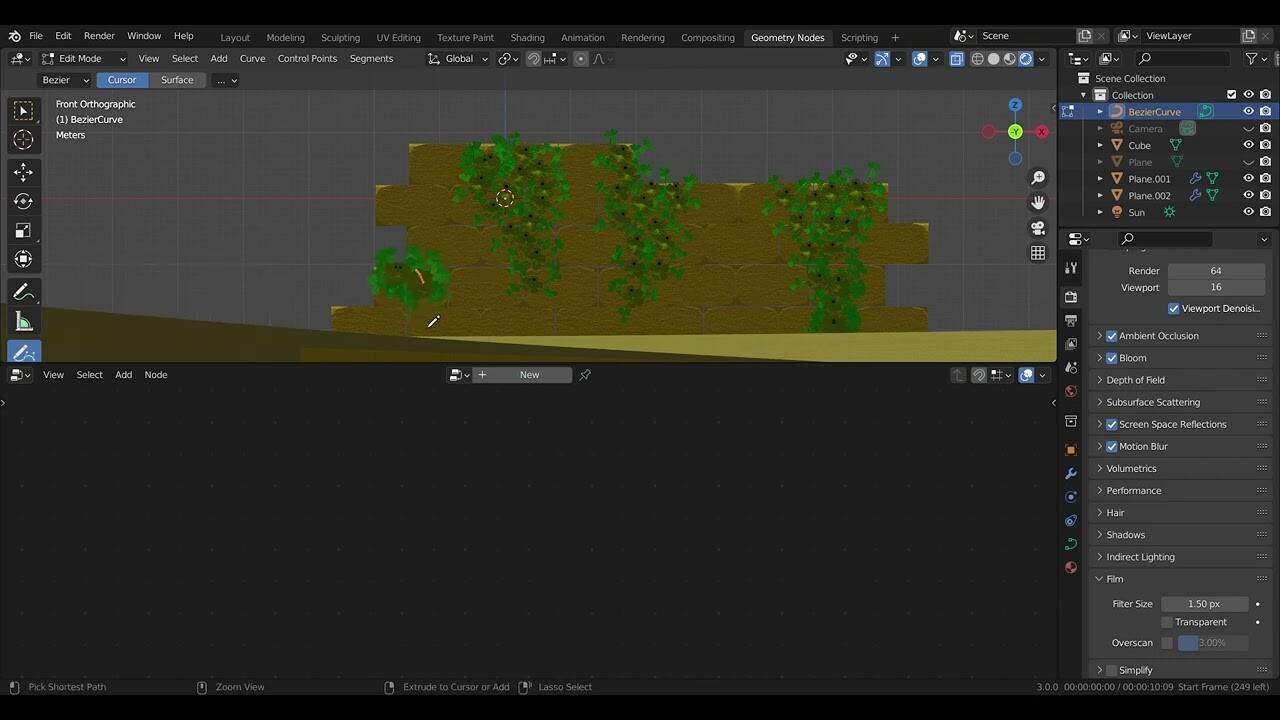
Task: Hide the Cube object in the outliner
Action: (x=1248, y=145)
